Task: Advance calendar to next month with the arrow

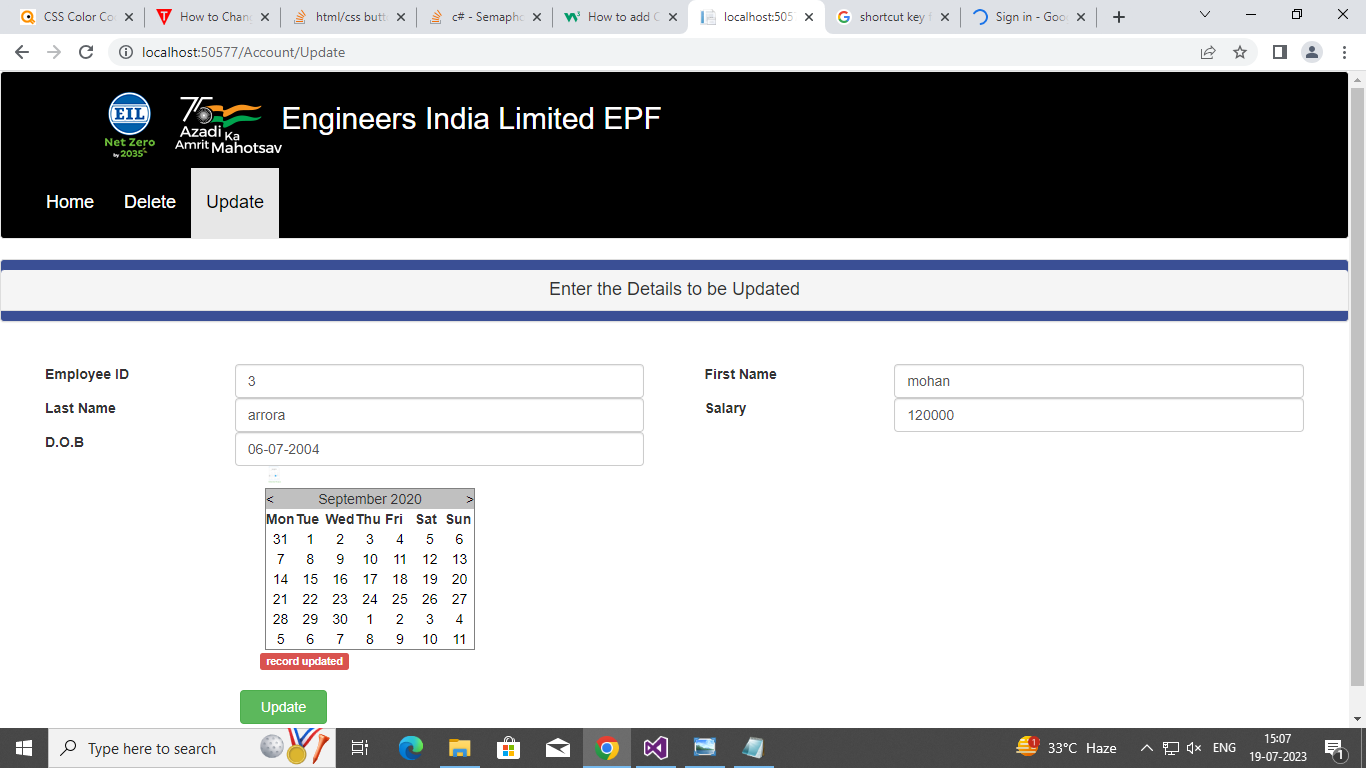Action: [x=468, y=498]
